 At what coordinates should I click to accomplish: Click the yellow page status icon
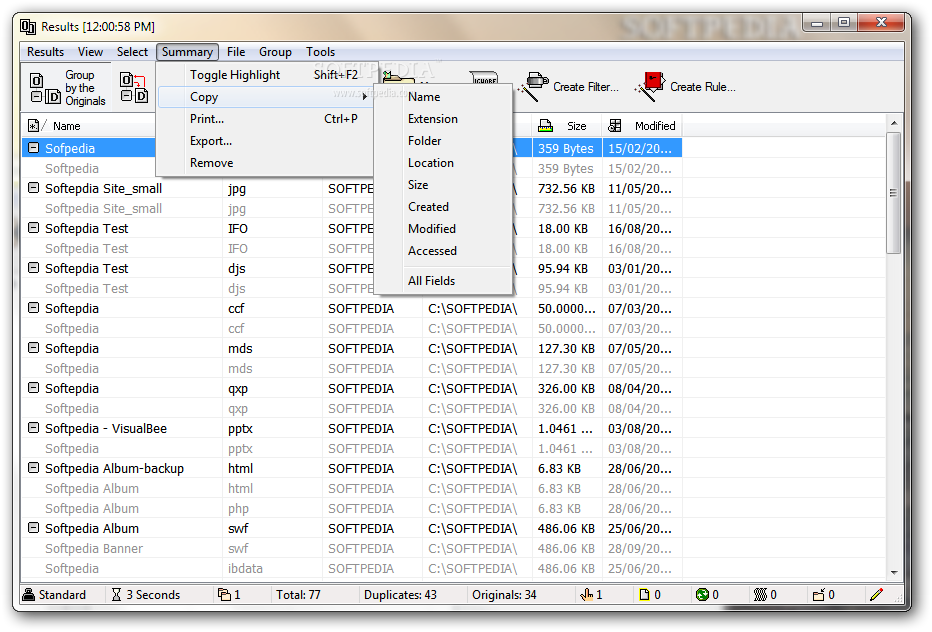point(644,594)
